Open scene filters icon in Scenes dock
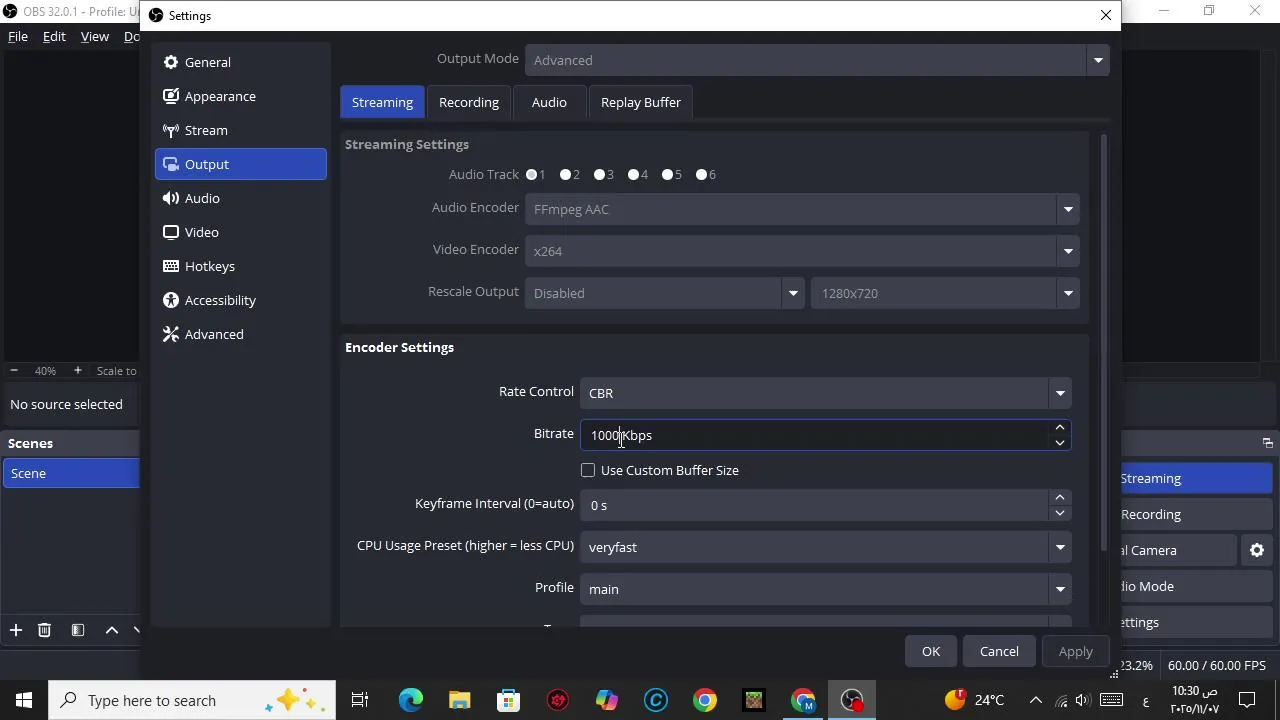1280x720 pixels. tap(77, 630)
